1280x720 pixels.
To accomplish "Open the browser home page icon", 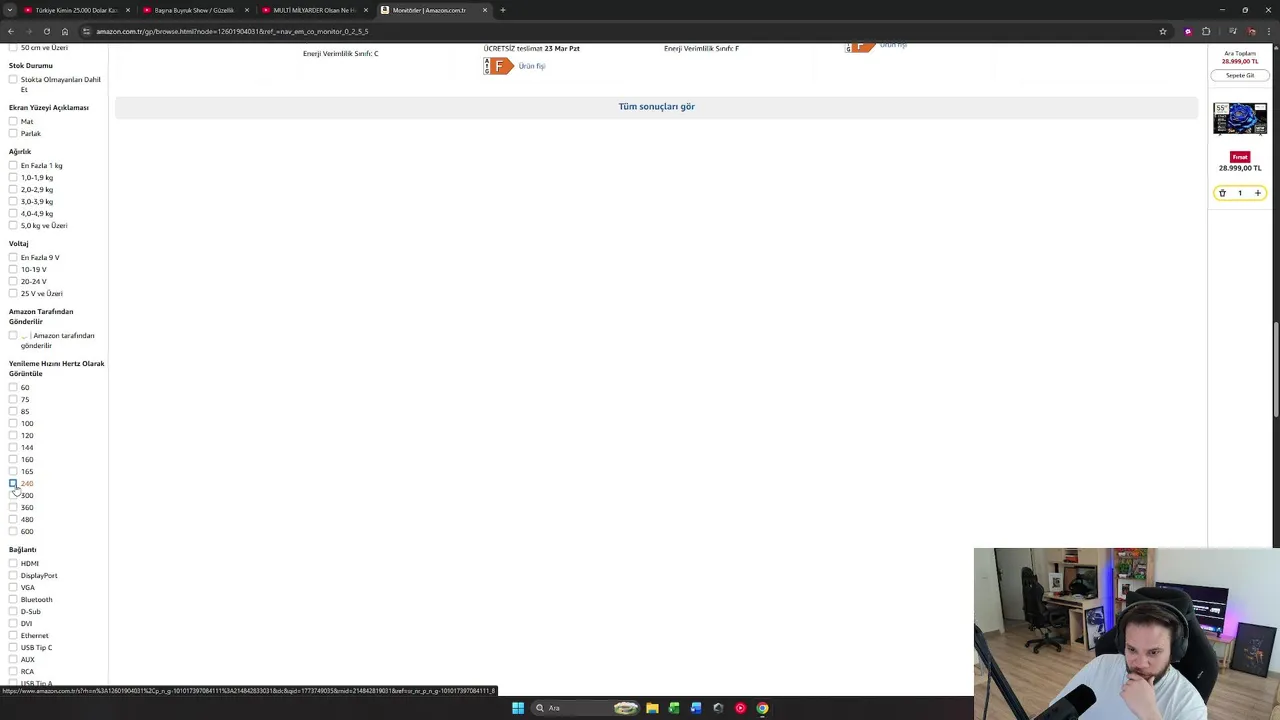I will pyautogui.click(x=65, y=31).
